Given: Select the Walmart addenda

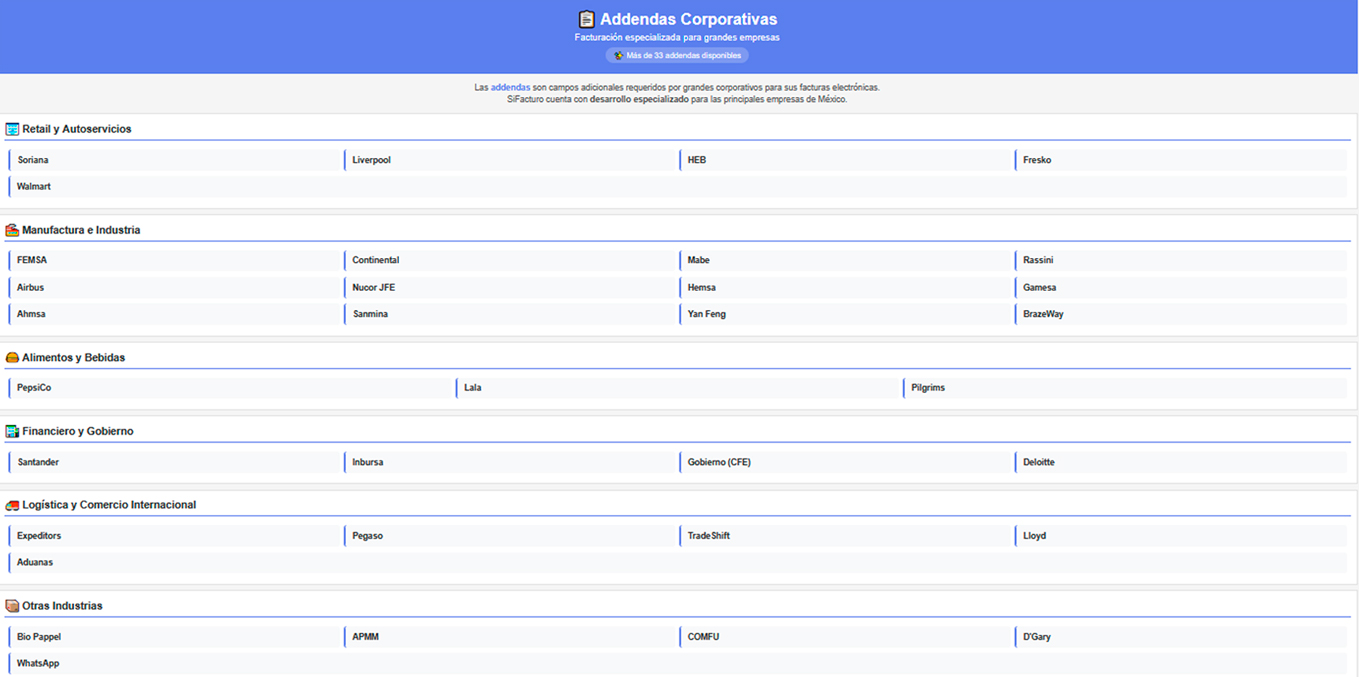Looking at the screenshot, I should 34,187.
